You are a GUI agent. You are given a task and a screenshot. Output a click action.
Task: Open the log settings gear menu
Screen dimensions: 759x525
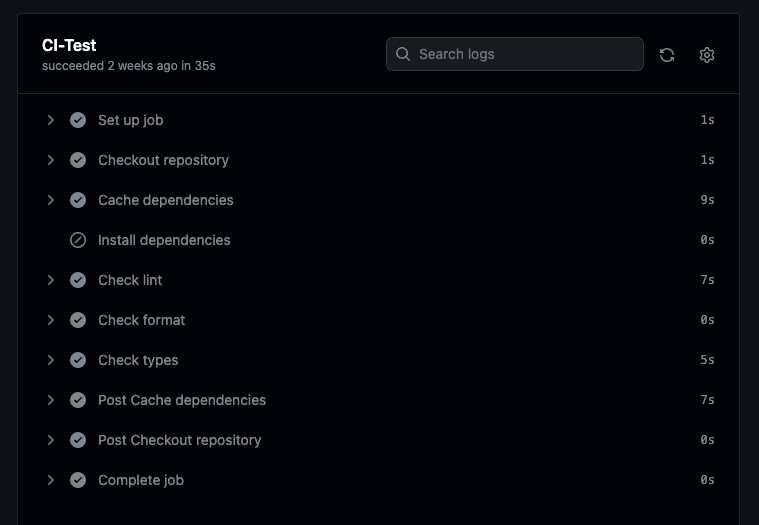click(x=707, y=55)
